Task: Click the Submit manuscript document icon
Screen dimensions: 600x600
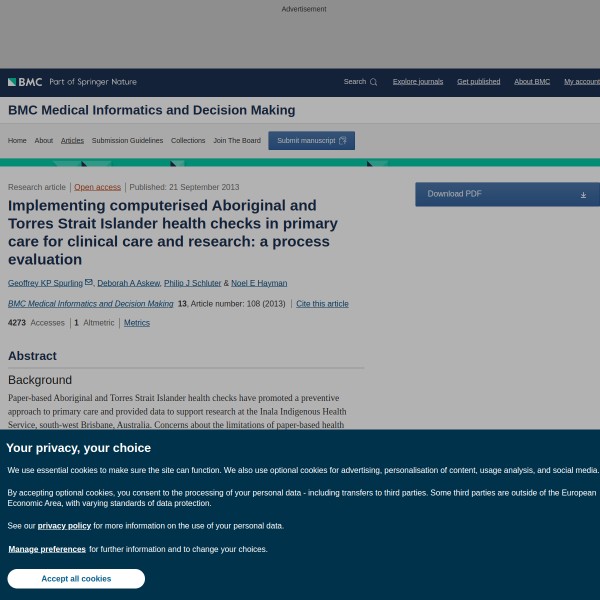Action: (x=343, y=141)
